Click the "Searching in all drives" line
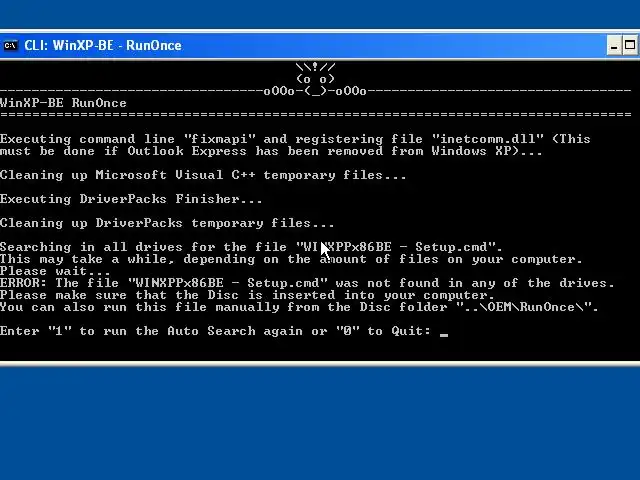This screenshot has width=640, height=480. [251, 247]
